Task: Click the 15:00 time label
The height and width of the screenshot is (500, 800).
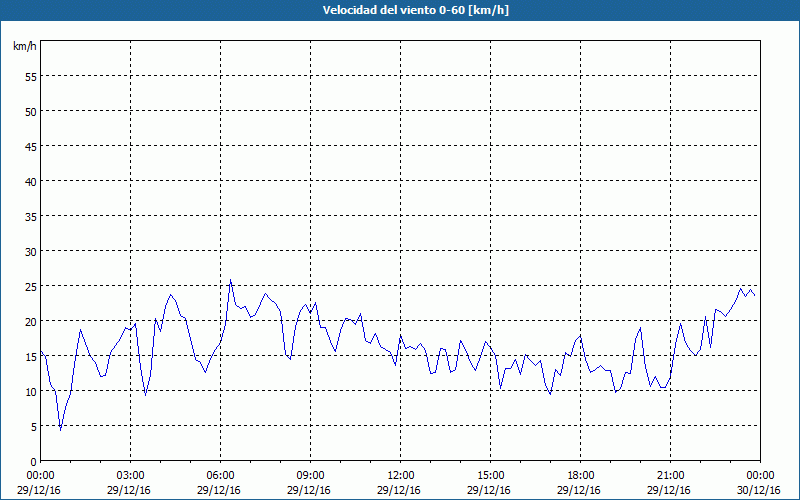Action: [490, 476]
